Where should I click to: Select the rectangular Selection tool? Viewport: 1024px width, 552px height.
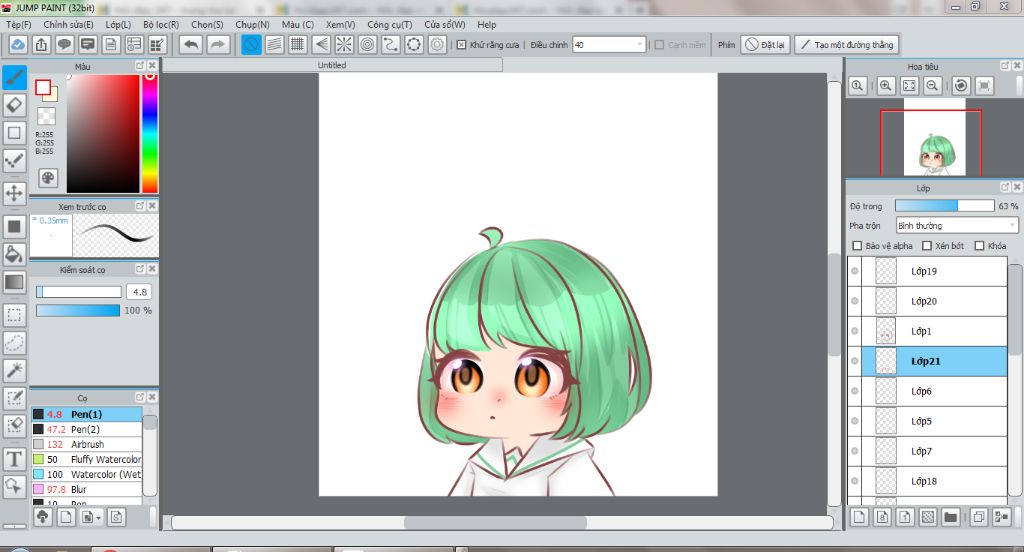14,315
